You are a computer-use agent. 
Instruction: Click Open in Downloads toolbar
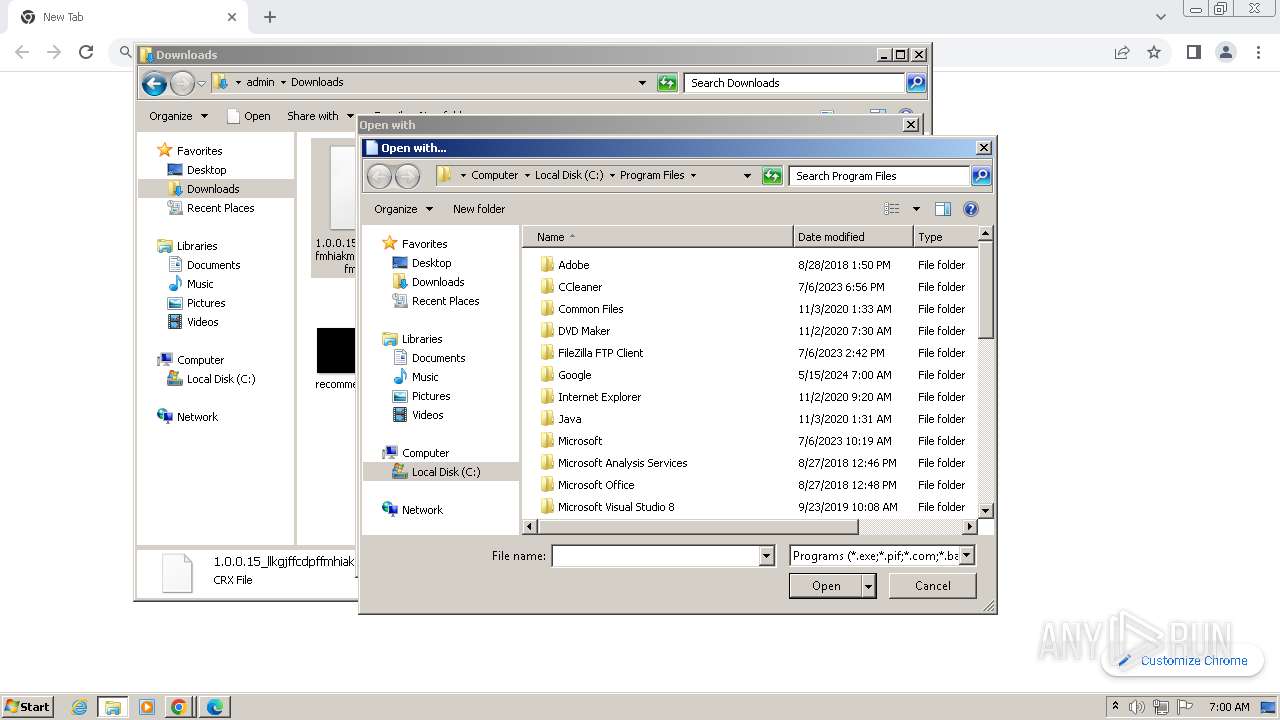[x=249, y=116]
